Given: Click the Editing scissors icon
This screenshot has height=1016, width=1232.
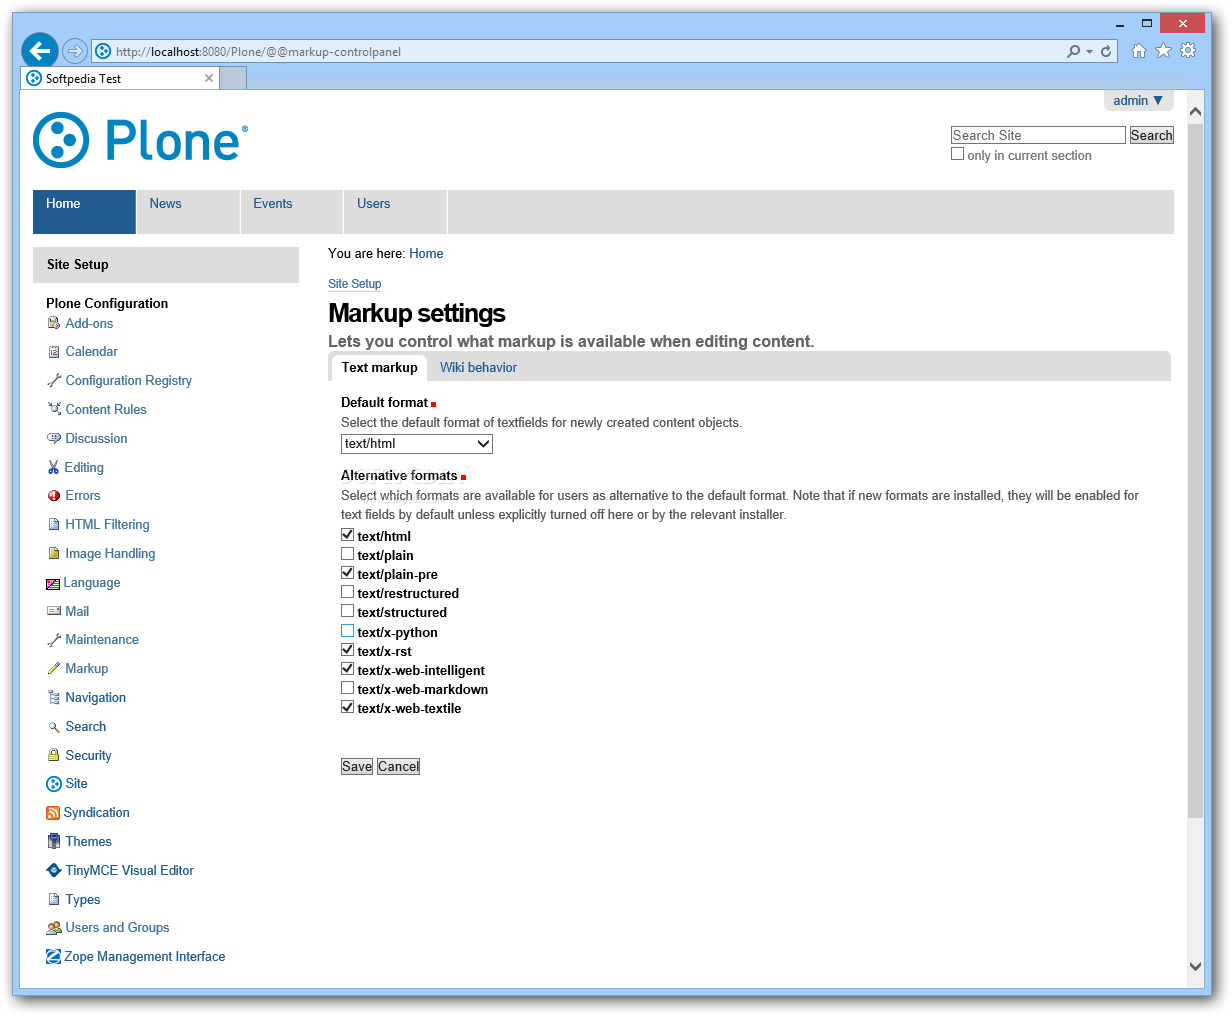Looking at the screenshot, I should point(54,467).
